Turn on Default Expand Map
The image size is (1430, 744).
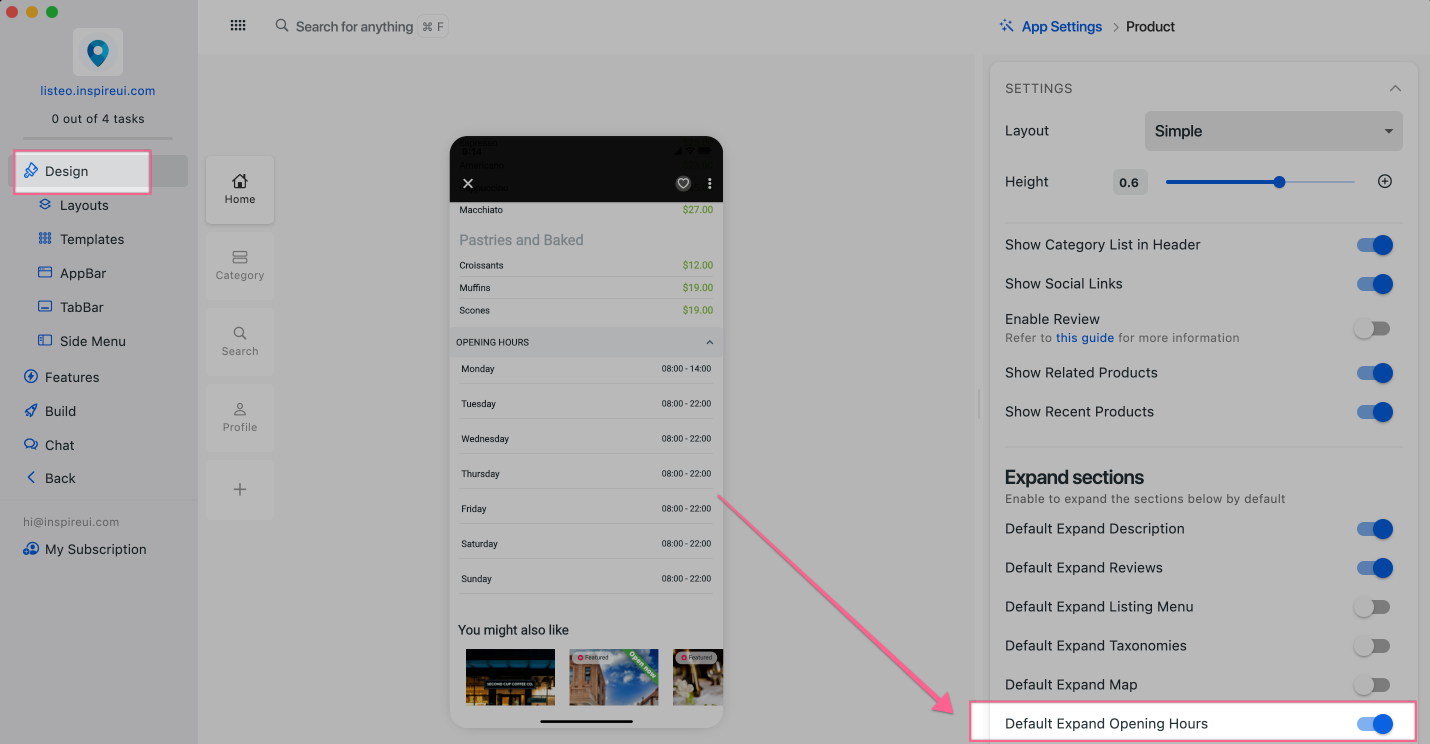[x=1372, y=685]
